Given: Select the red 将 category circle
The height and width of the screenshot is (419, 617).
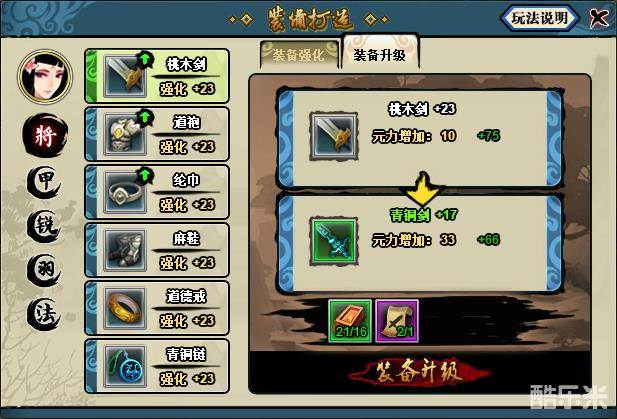Looking at the screenshot, I should point(46,135).
